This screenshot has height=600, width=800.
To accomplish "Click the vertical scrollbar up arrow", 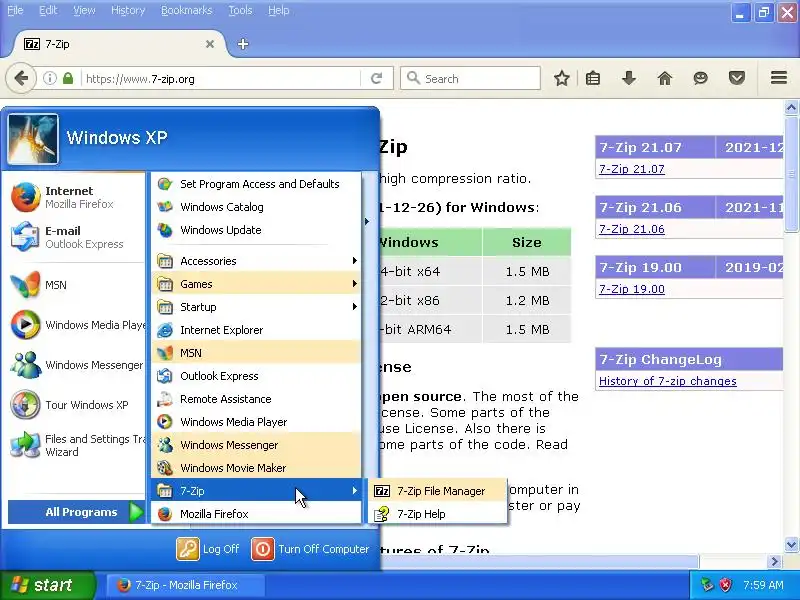I will click(x=791, y=107).
